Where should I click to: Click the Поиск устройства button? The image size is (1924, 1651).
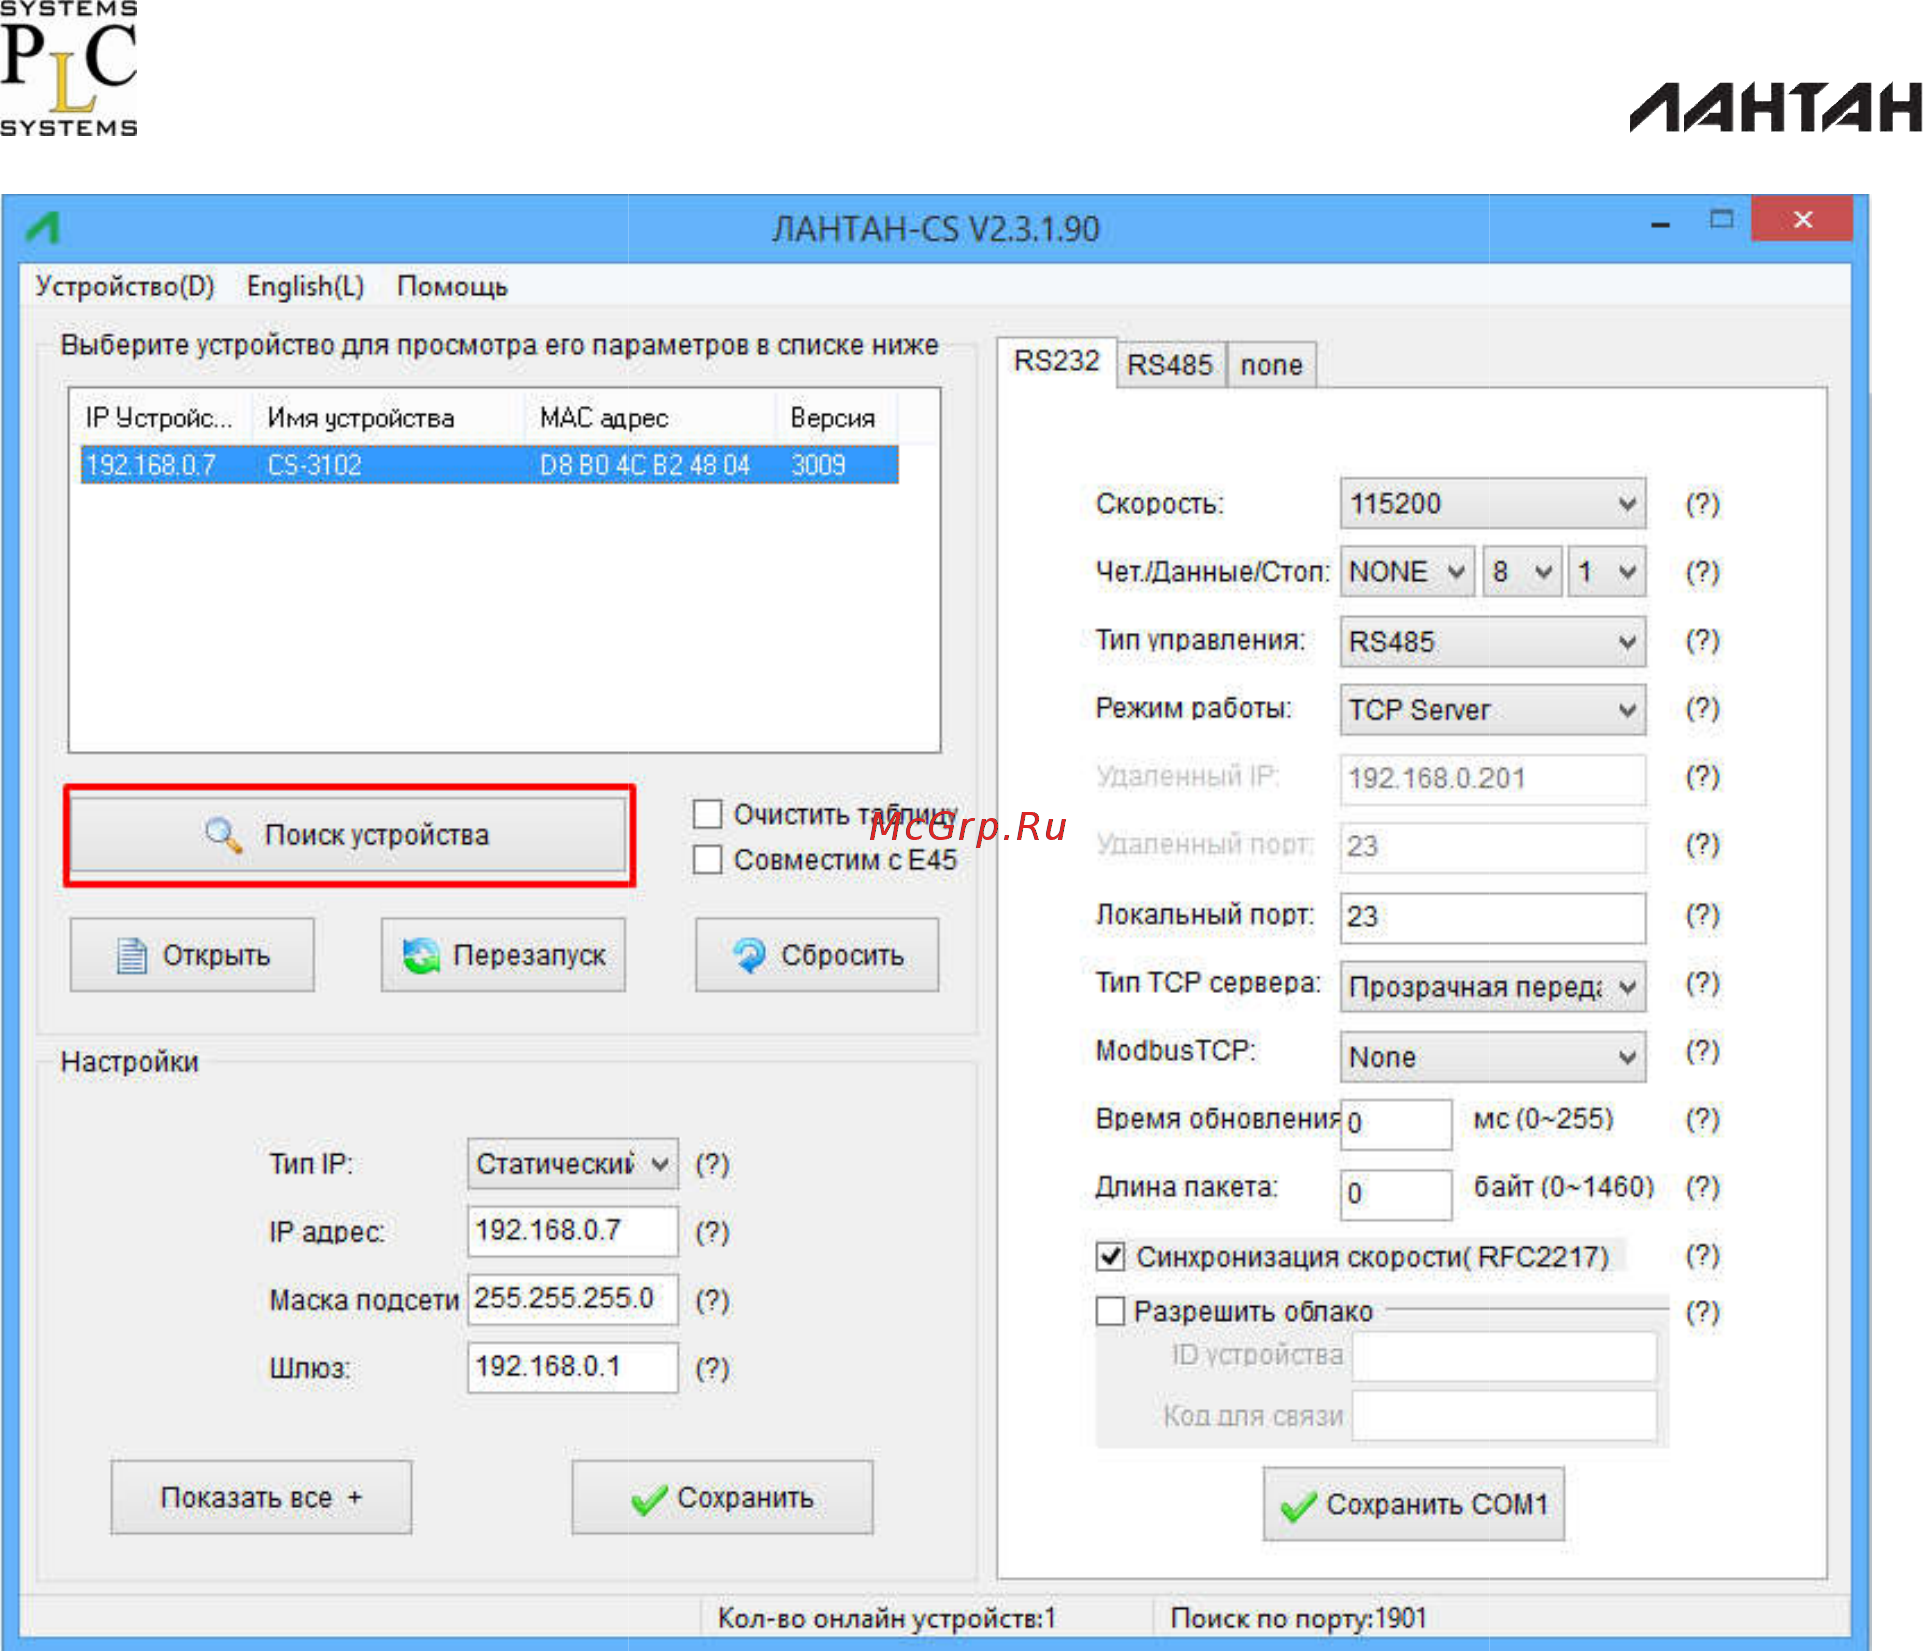(349, 835)
